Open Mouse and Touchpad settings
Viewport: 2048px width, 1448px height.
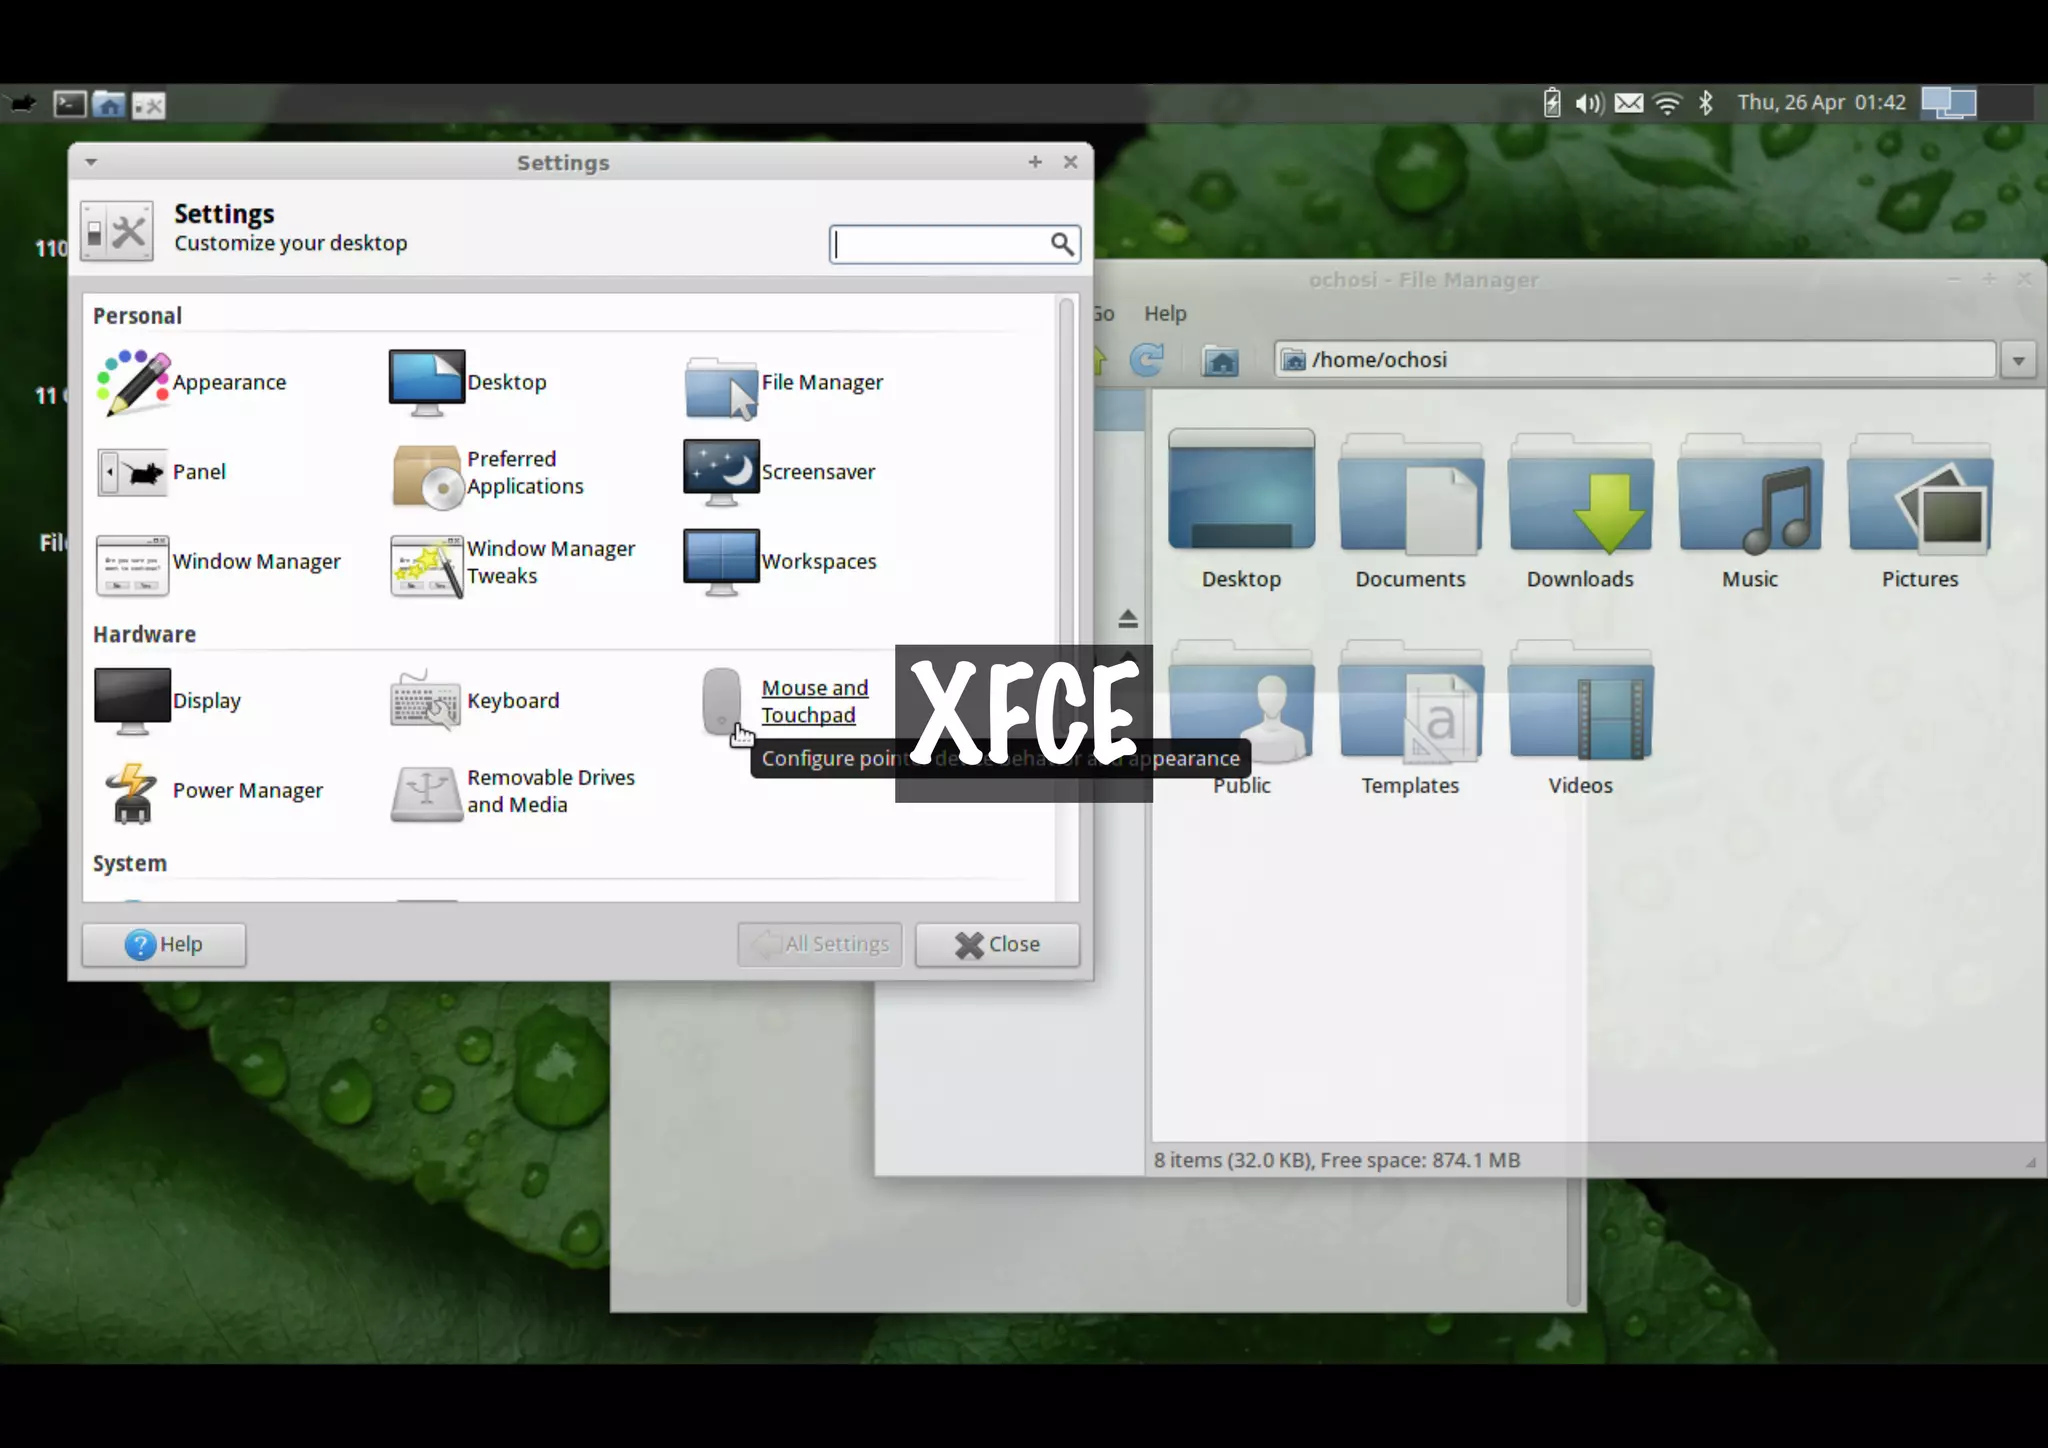tap(784, 702)
